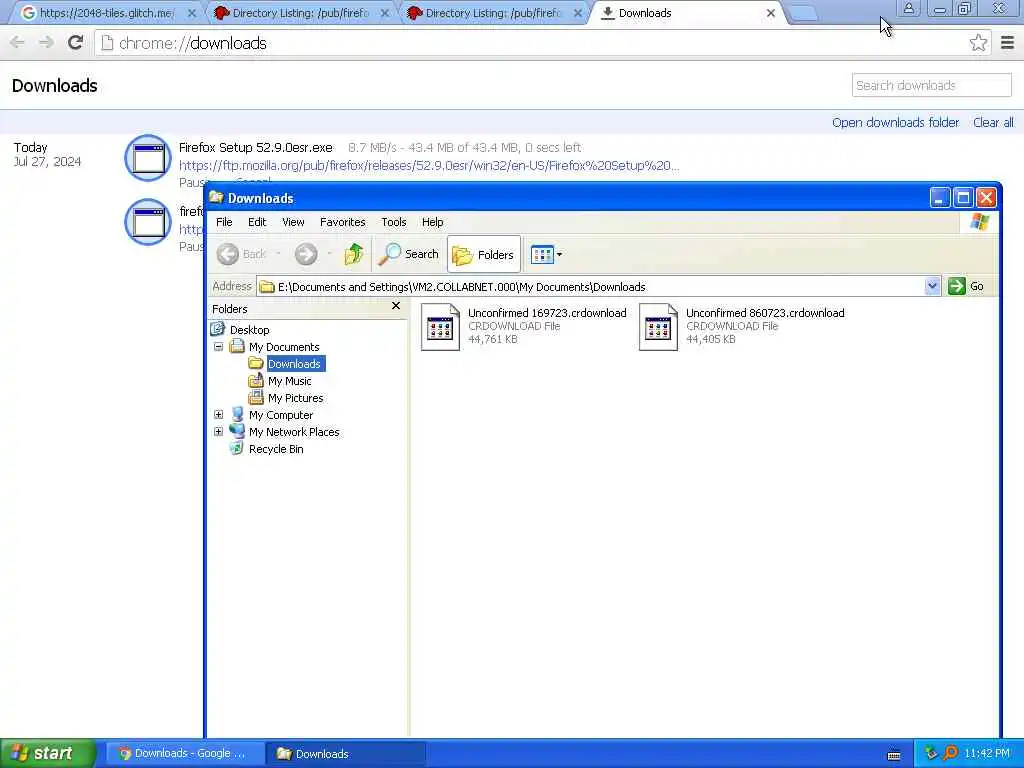Open the Forward button history dropdown arrow
This screenshot has width=1024, height=768.
(x=330, y=254)
